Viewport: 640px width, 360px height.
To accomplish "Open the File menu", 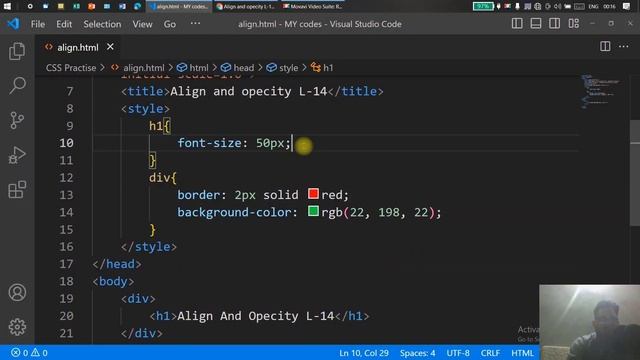I will tap(38, 24).
